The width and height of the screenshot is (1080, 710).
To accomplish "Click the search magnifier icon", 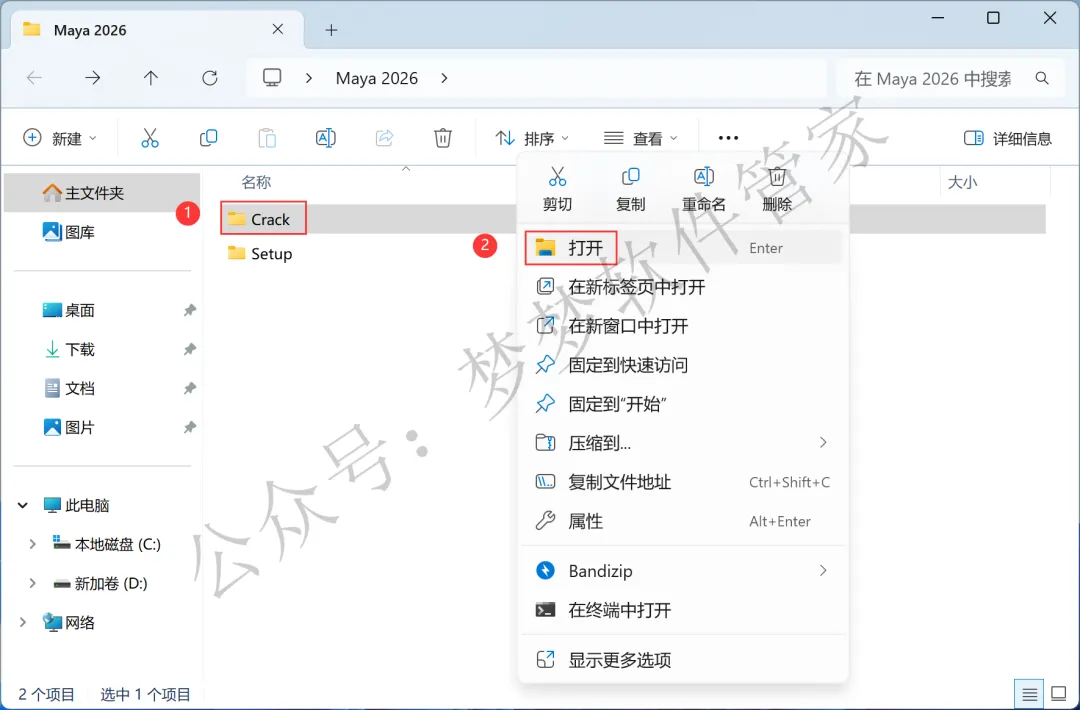I will coord(1042,79).
